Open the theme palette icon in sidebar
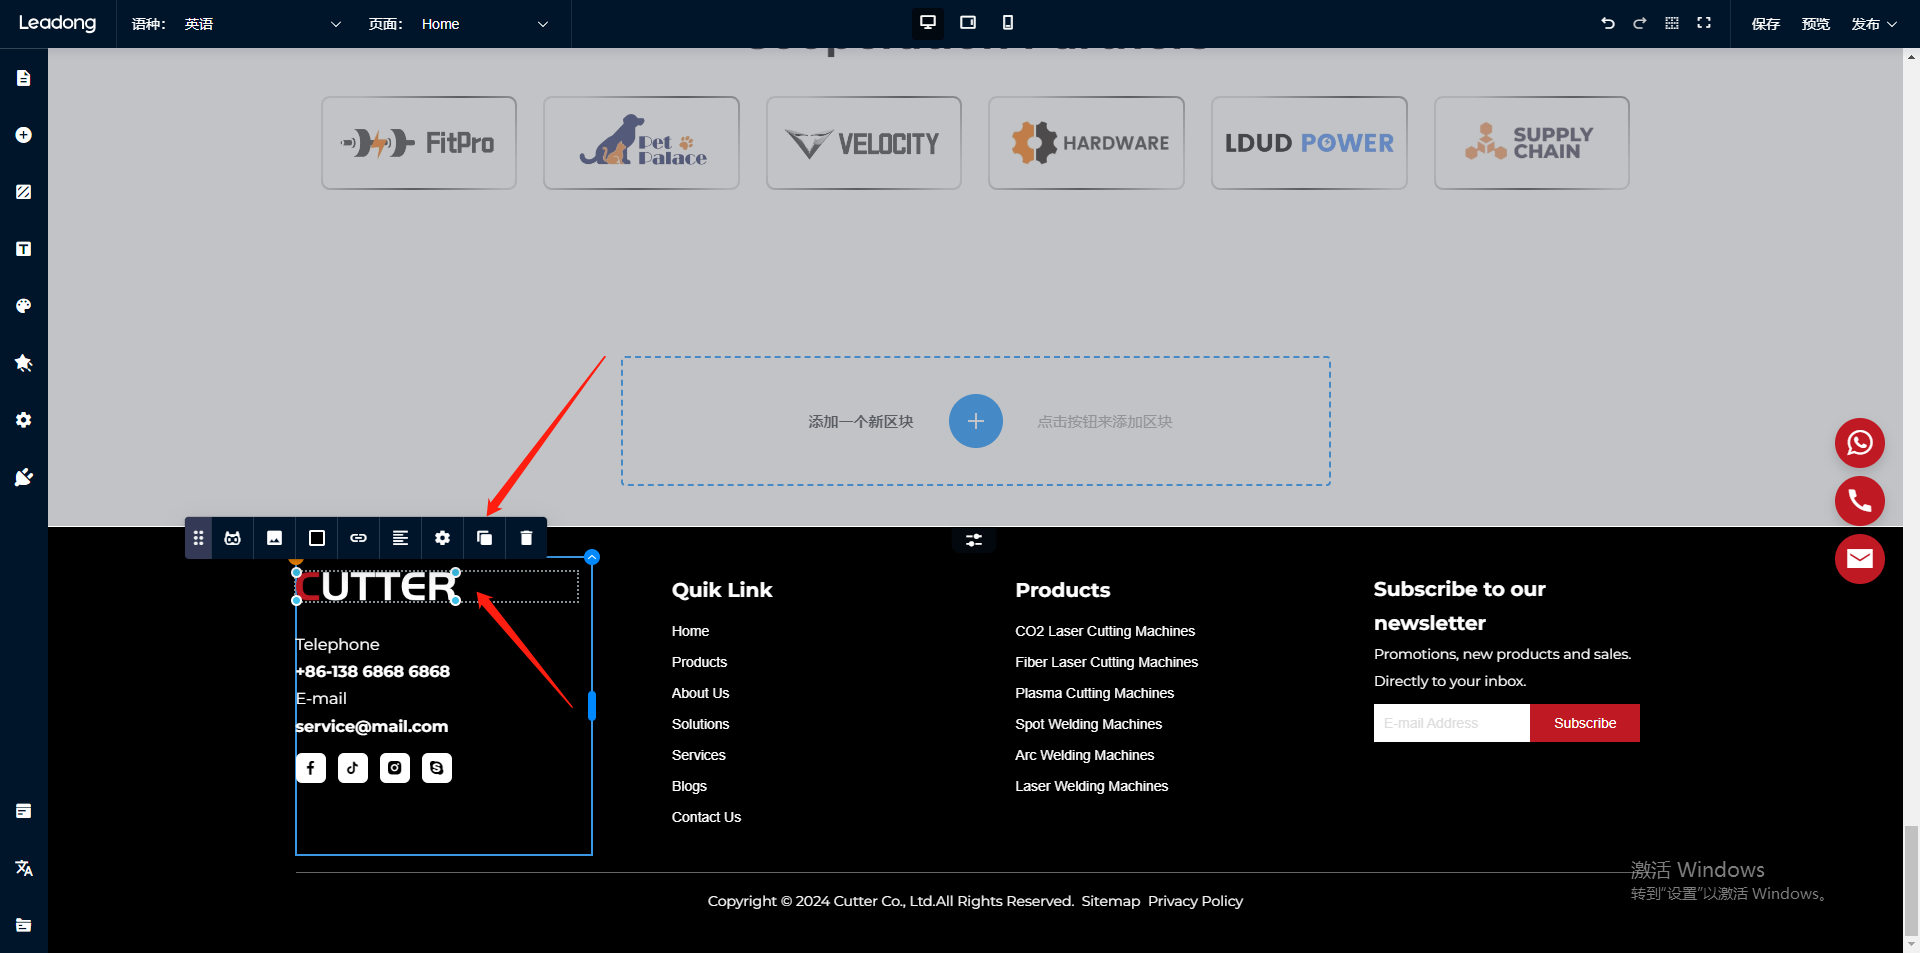 click(x=24, y=306)
